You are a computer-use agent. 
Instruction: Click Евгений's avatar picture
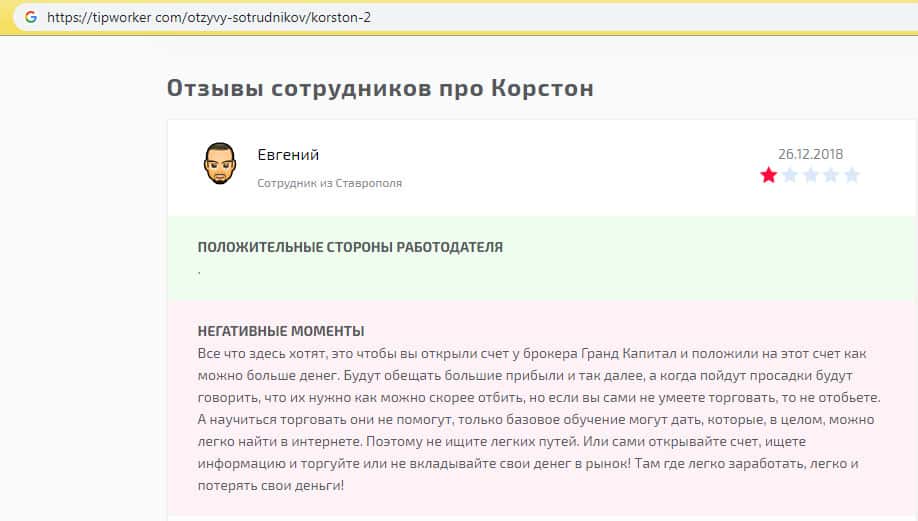click(220, 163)
